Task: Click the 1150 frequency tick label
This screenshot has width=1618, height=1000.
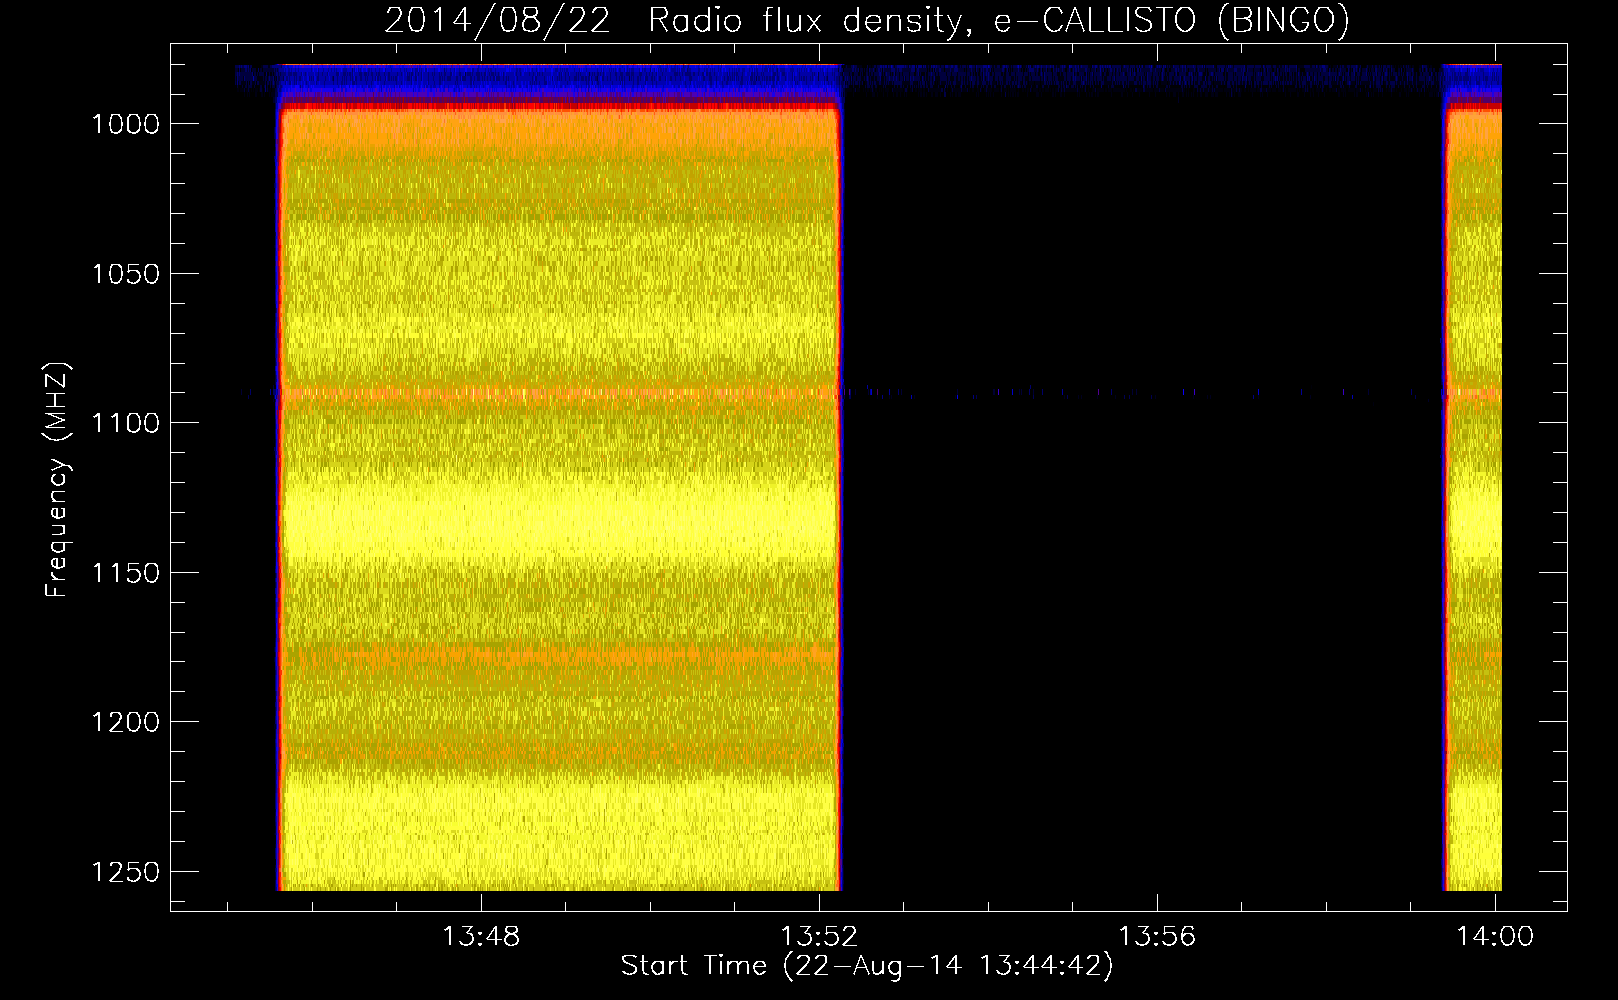Action: [x=125, y=573]
